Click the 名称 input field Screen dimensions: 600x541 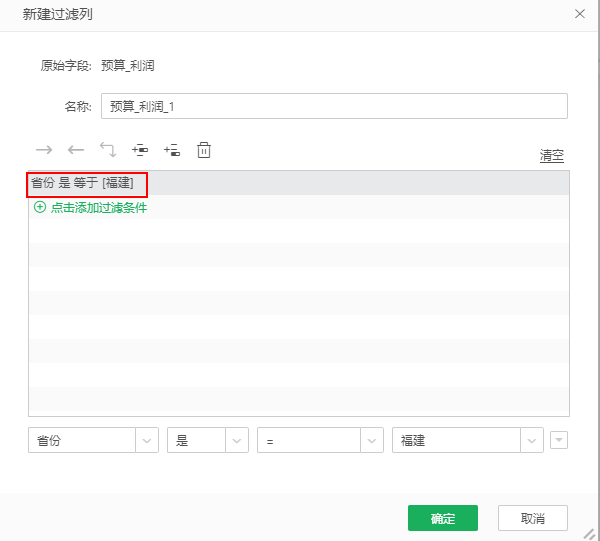pyautogui.click(x=334, y=106)
